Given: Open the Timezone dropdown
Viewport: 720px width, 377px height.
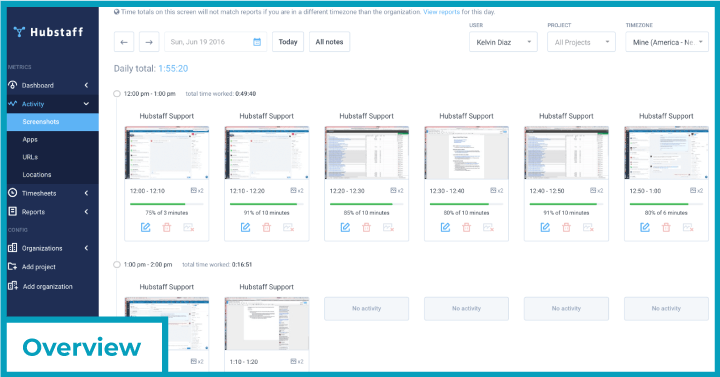Looking at the screenshot, I should (667, 42).
